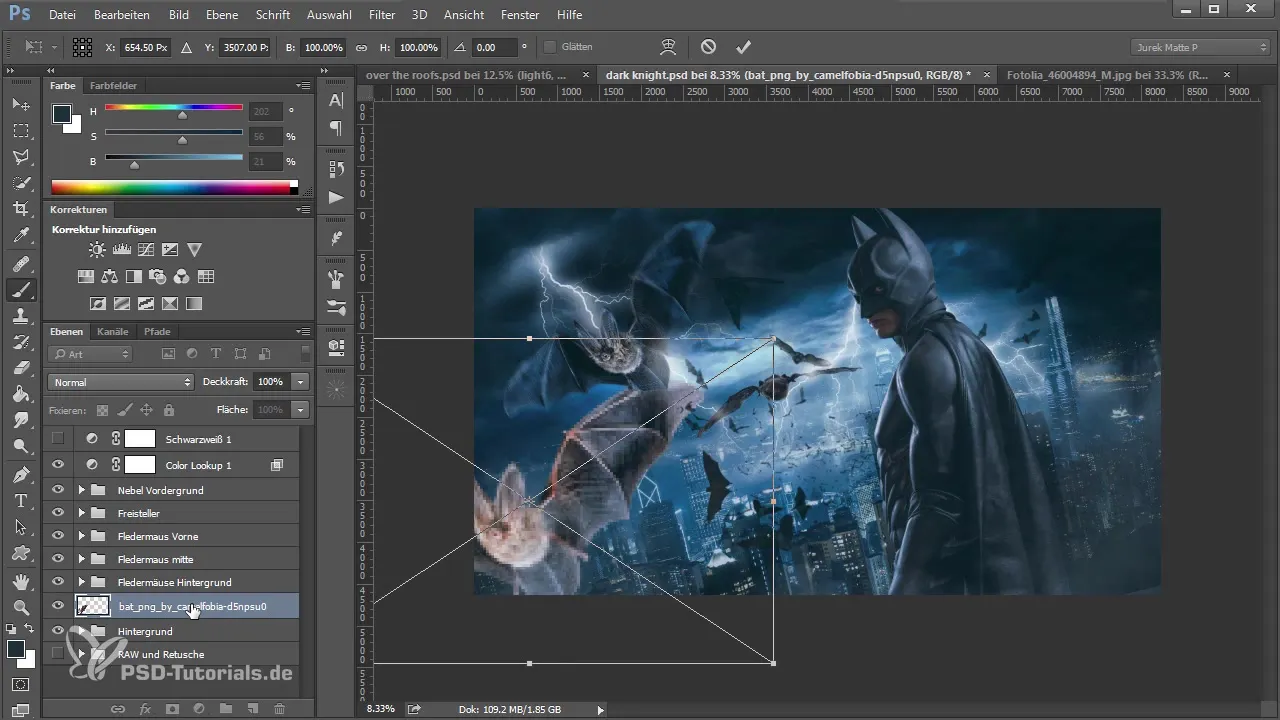The width and height of the screenshot is (1280, 720).
Task: Click the foreground color swatch in Farbe panel
Action: coord(63,113)
